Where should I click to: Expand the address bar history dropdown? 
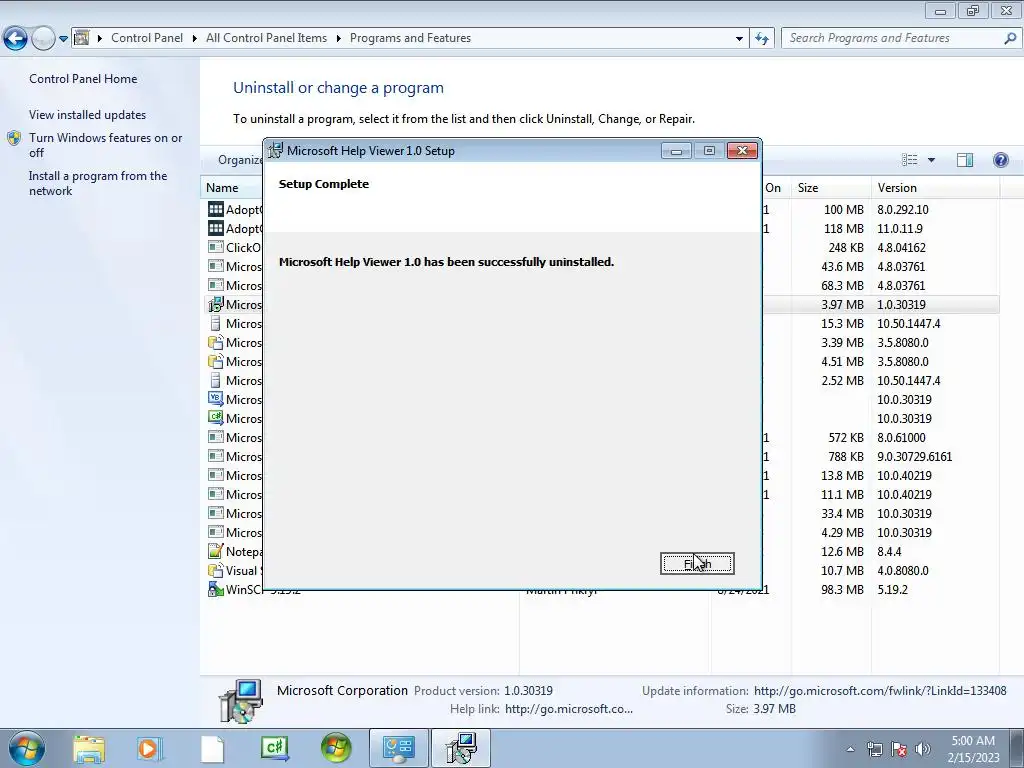[x=739, y=39]
